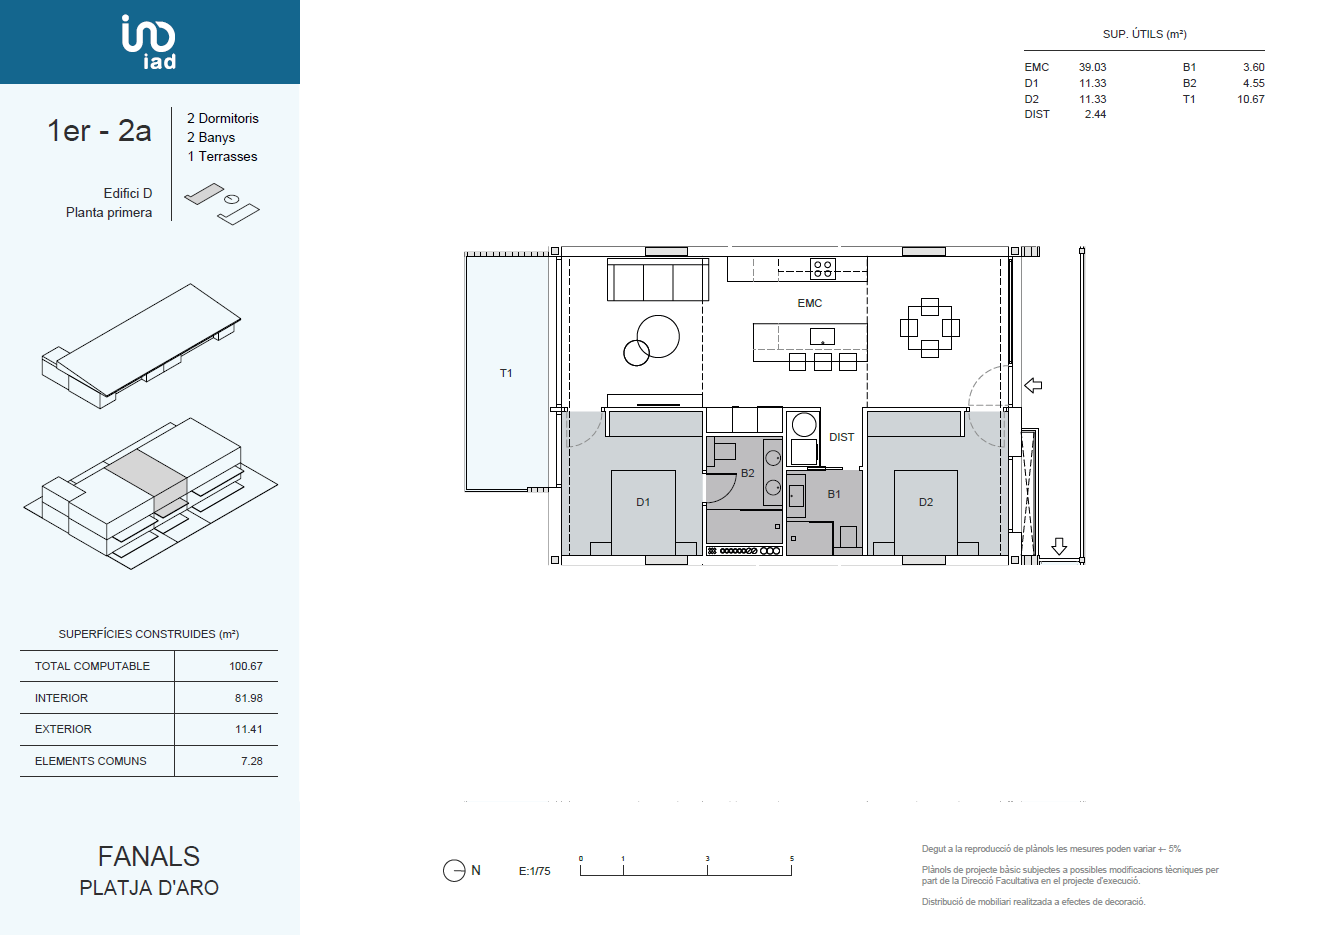This screenshot has height=935, width=1325.
Task: Click the four-burner cooktop symbol
Action: coord(822,268)
